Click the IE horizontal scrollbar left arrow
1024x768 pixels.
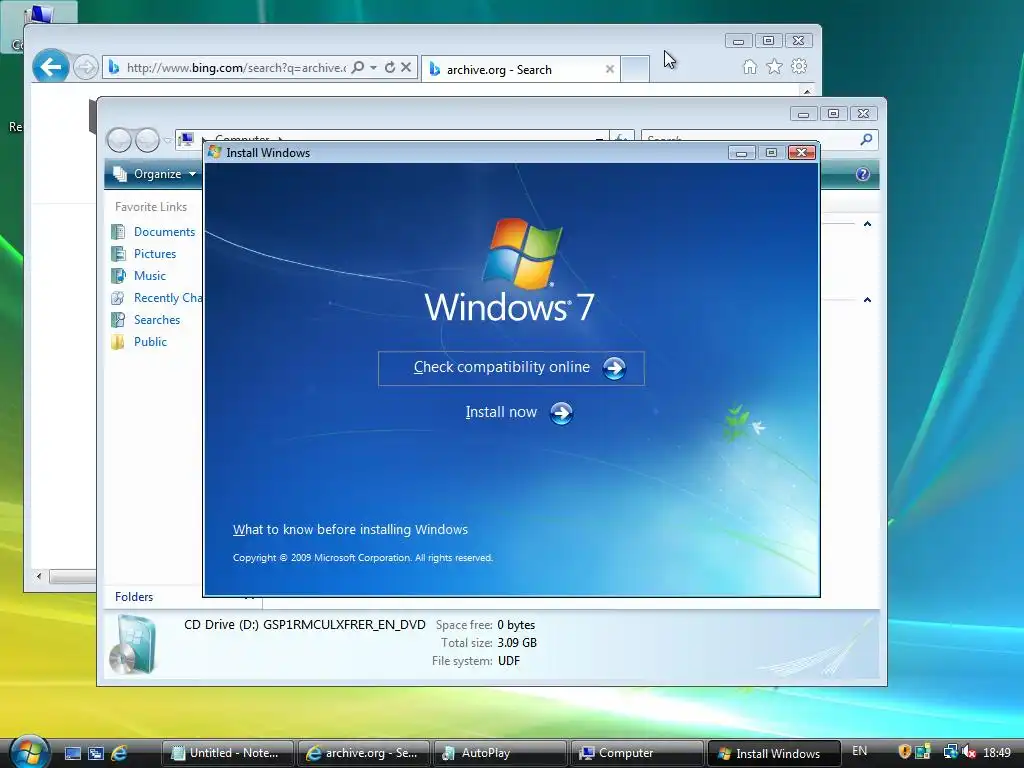[x=39, y=577]
